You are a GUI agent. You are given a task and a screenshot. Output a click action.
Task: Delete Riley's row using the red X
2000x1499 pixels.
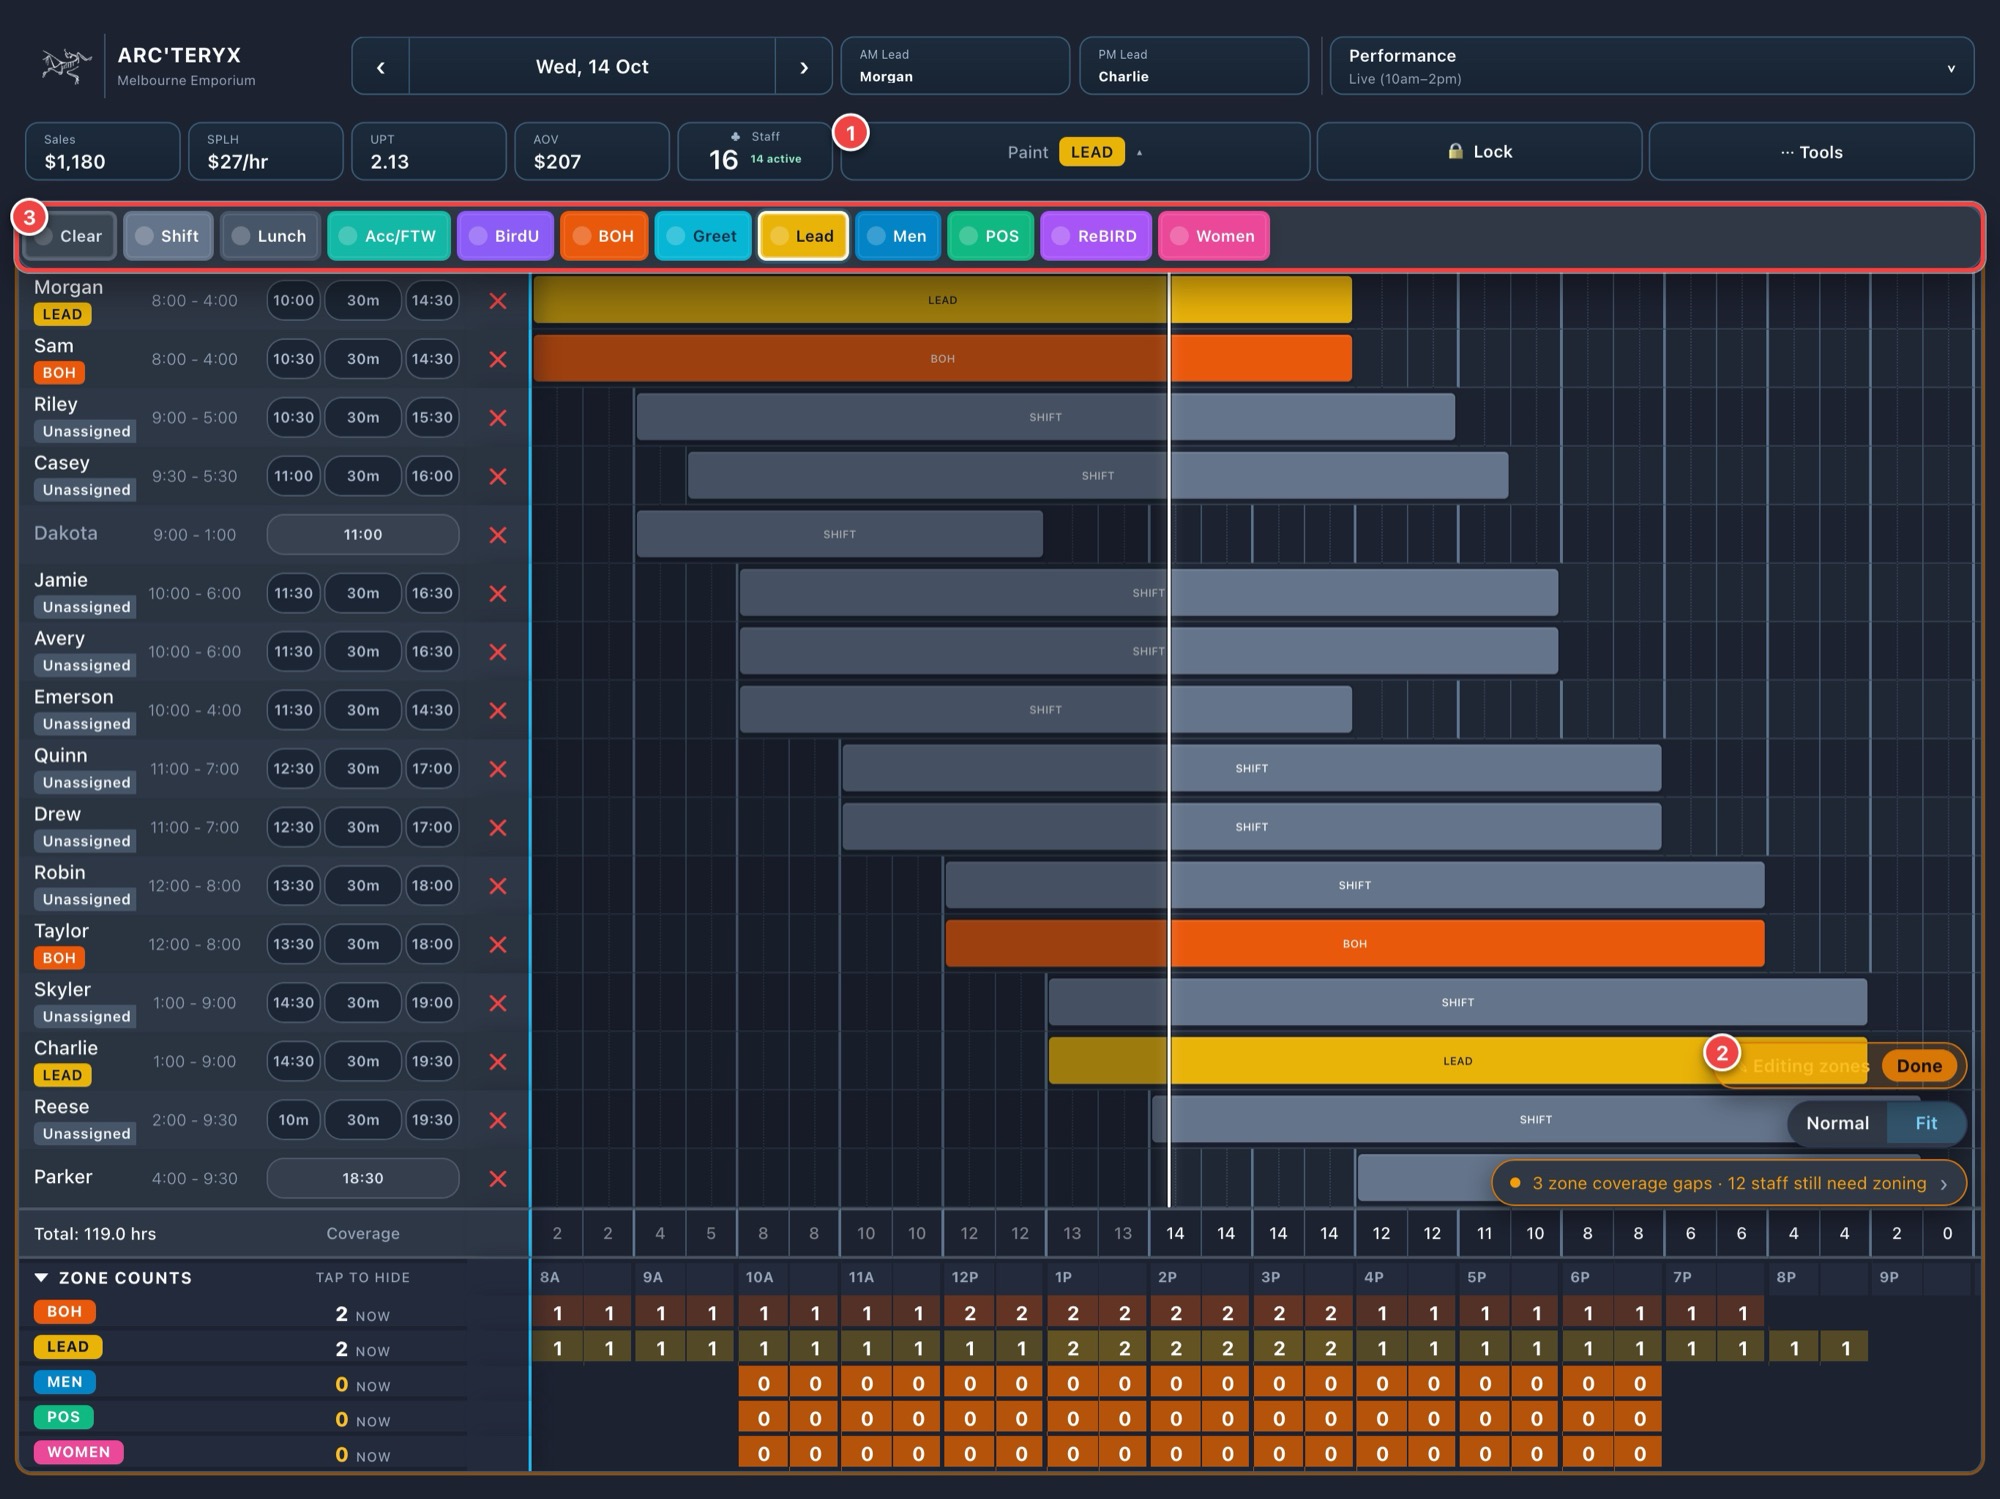point(497,418)
